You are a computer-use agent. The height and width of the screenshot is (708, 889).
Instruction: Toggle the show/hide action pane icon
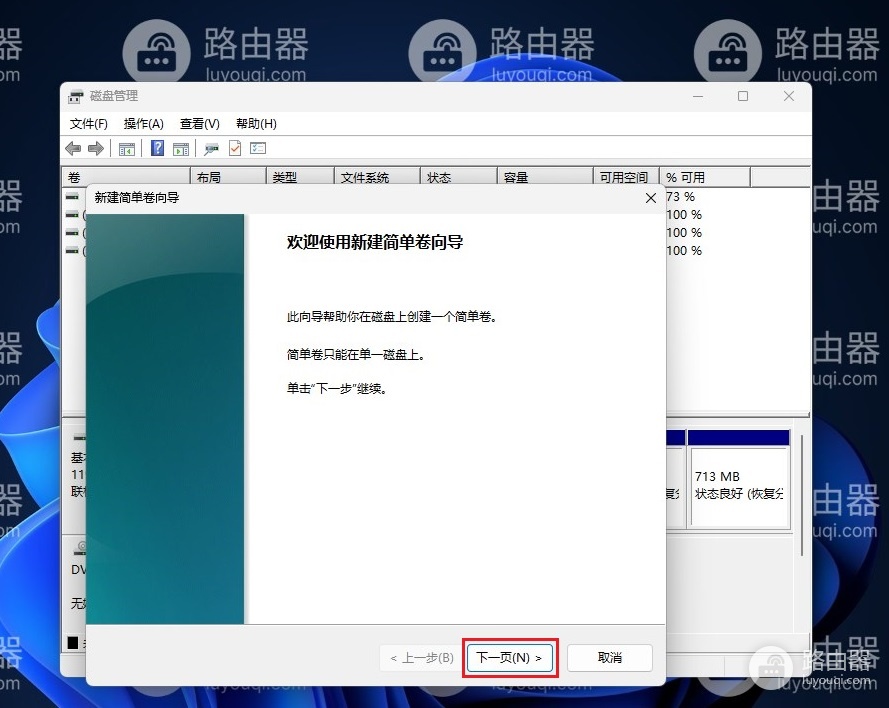pyautogui.click(x=181, y=149)
